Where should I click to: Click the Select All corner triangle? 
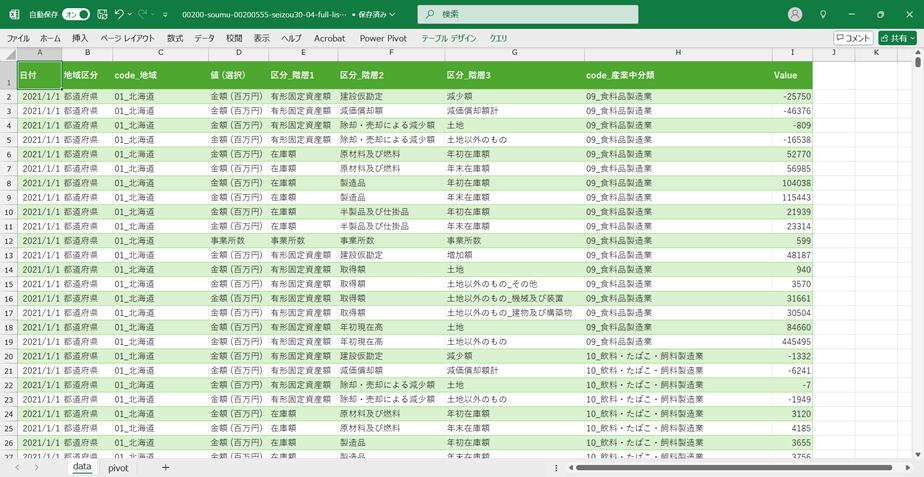pyautogui.click(x=8, y=53)
